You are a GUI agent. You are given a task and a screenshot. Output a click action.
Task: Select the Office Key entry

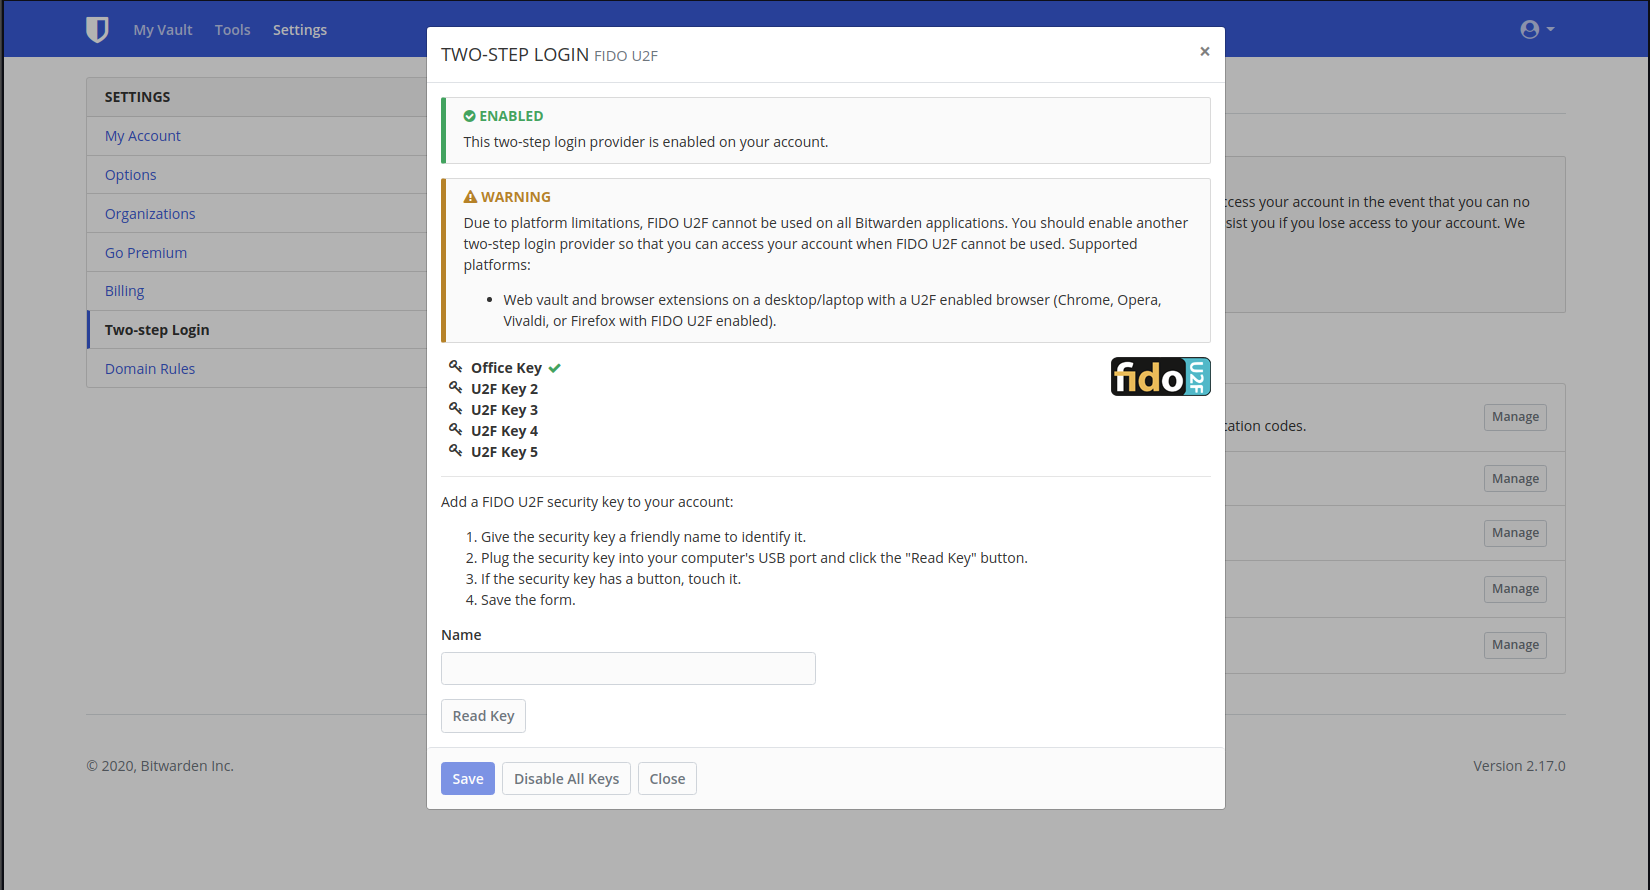coord(506,368)
